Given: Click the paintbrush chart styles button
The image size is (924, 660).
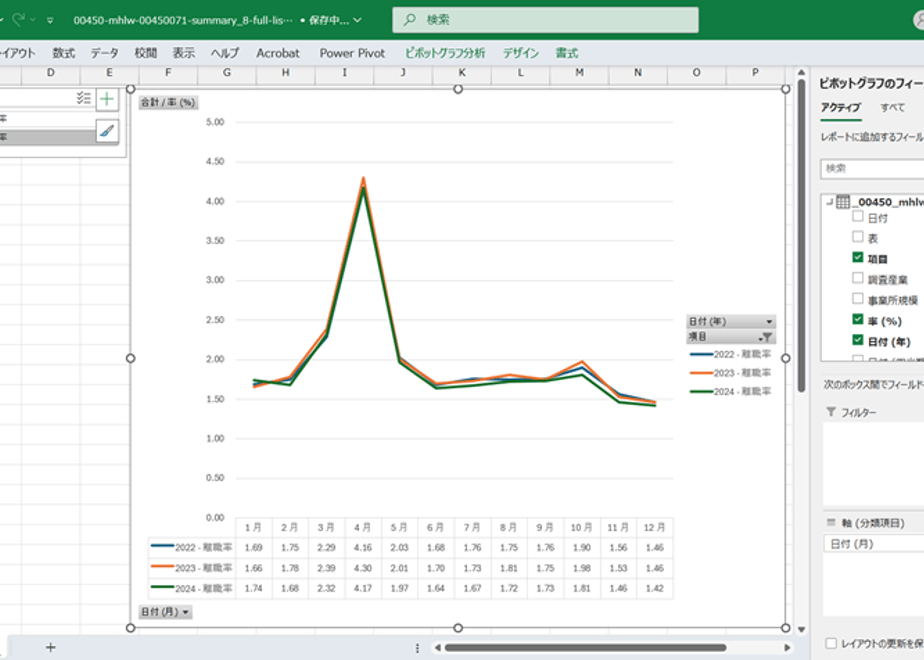Looking at the screenshot, I should [x=107, y=130].
